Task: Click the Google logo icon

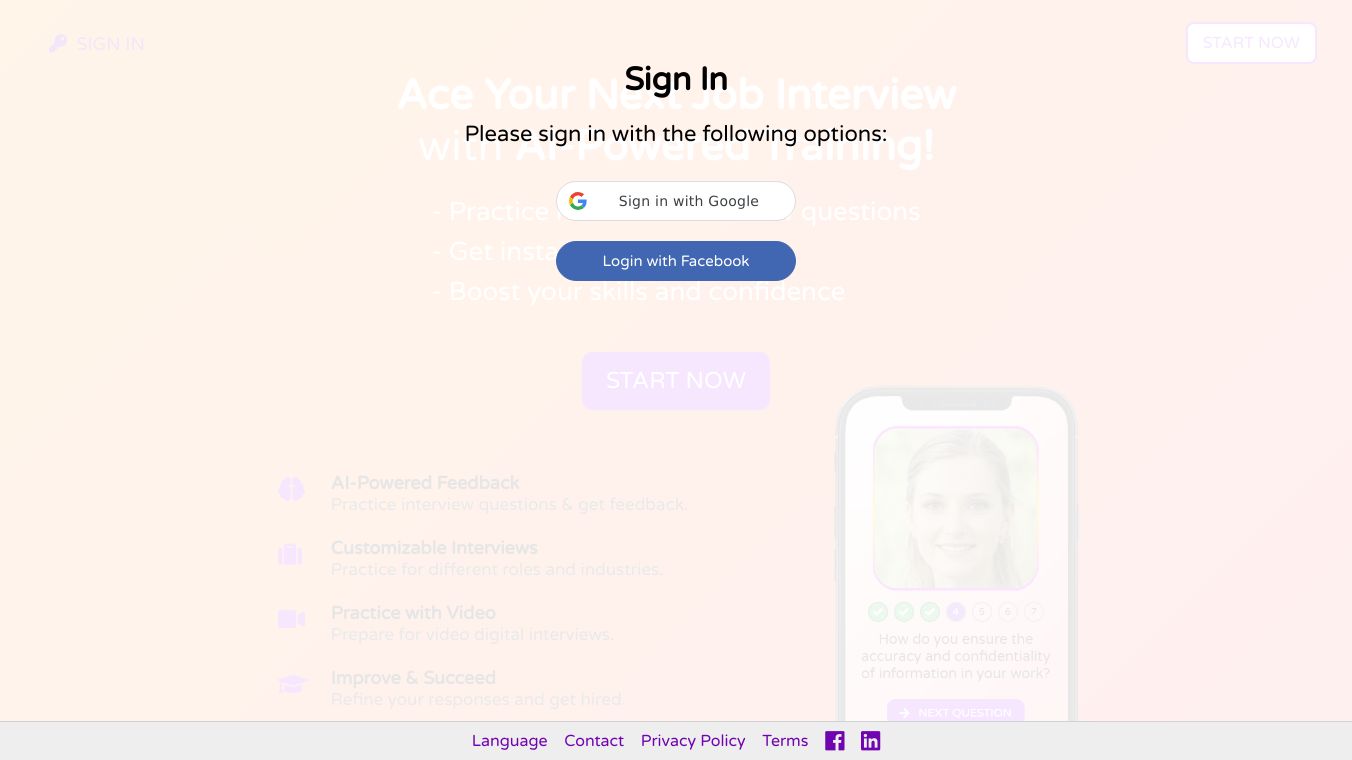Action: tap(578, 201)
